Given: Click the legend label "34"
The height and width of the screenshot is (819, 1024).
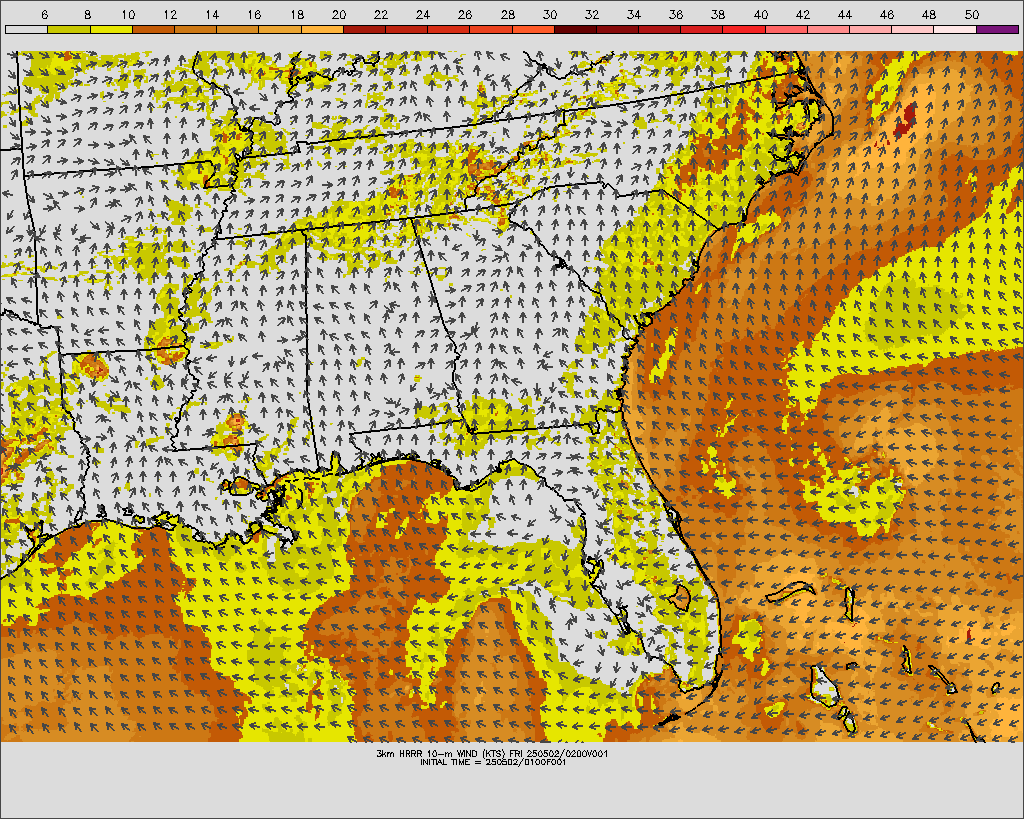Looking at the screenshot, I should (x=634, y=14).
